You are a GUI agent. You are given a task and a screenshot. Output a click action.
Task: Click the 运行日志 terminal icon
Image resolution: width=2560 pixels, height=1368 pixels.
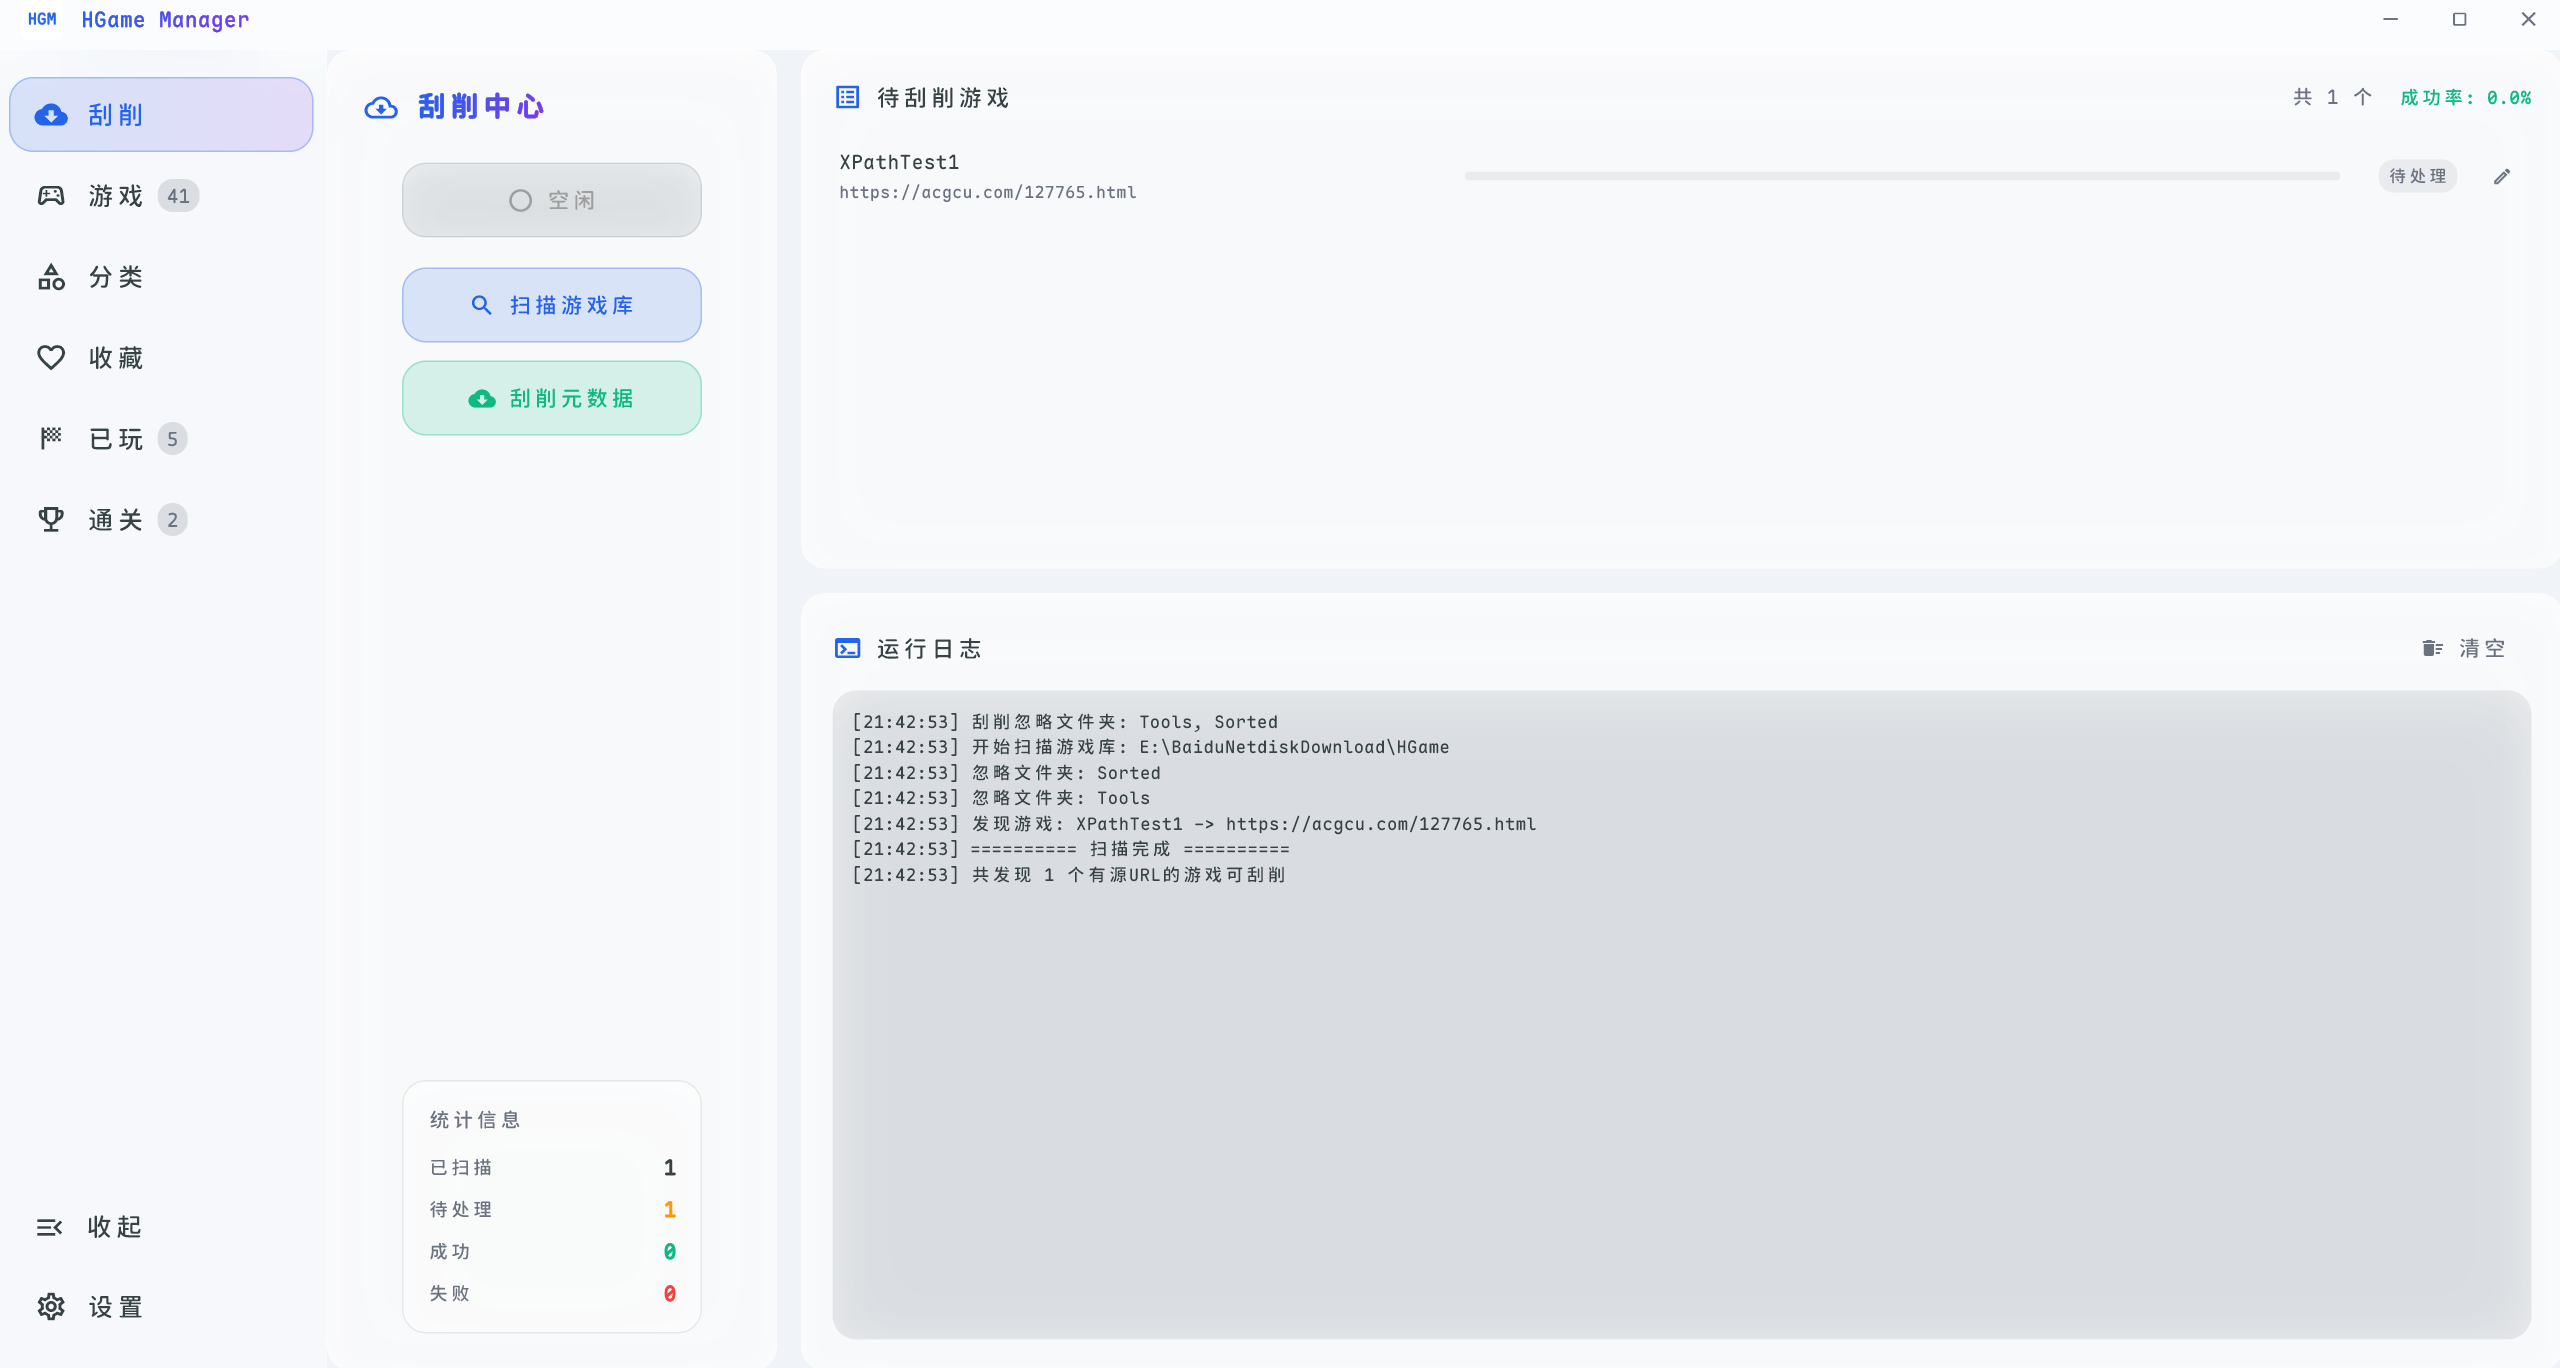click(847, 649)
